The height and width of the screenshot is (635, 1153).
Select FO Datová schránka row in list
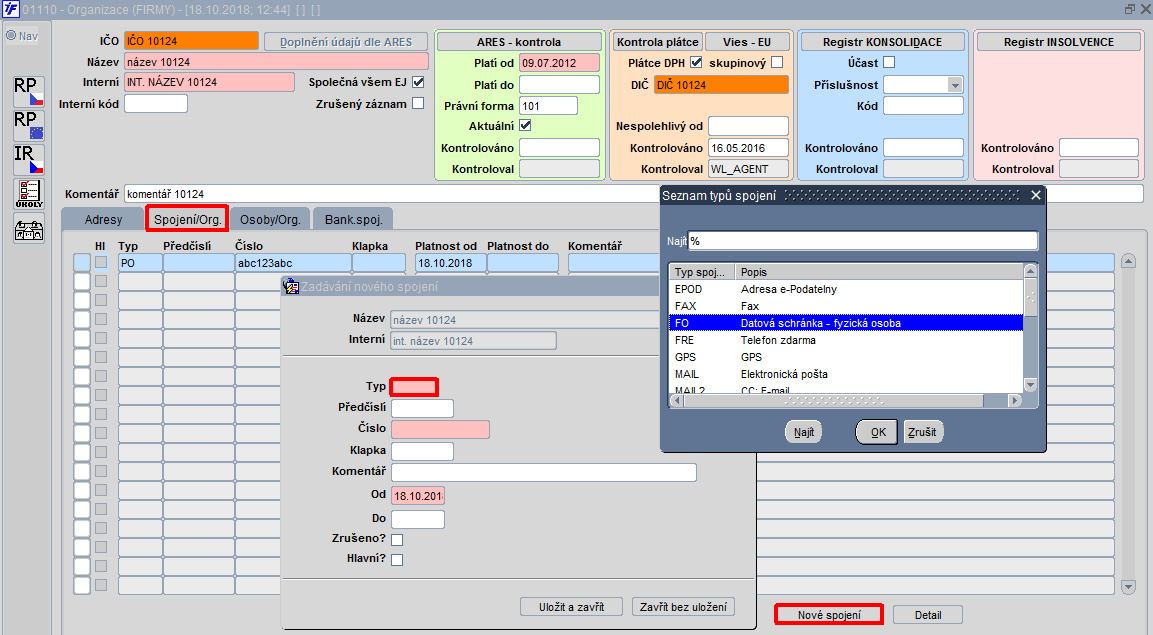click(846, 323)
